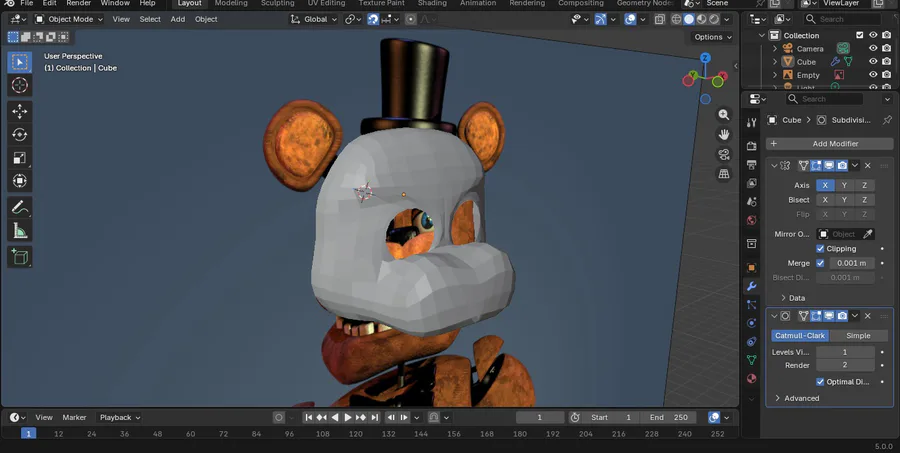
Task: Click the Add Modifier button
Action: (x=829, y=144)
